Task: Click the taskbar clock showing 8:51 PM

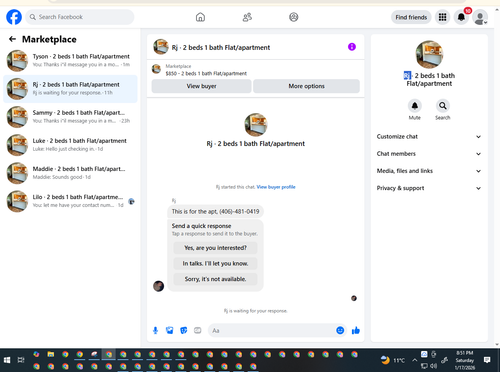Action: [465, 360]
